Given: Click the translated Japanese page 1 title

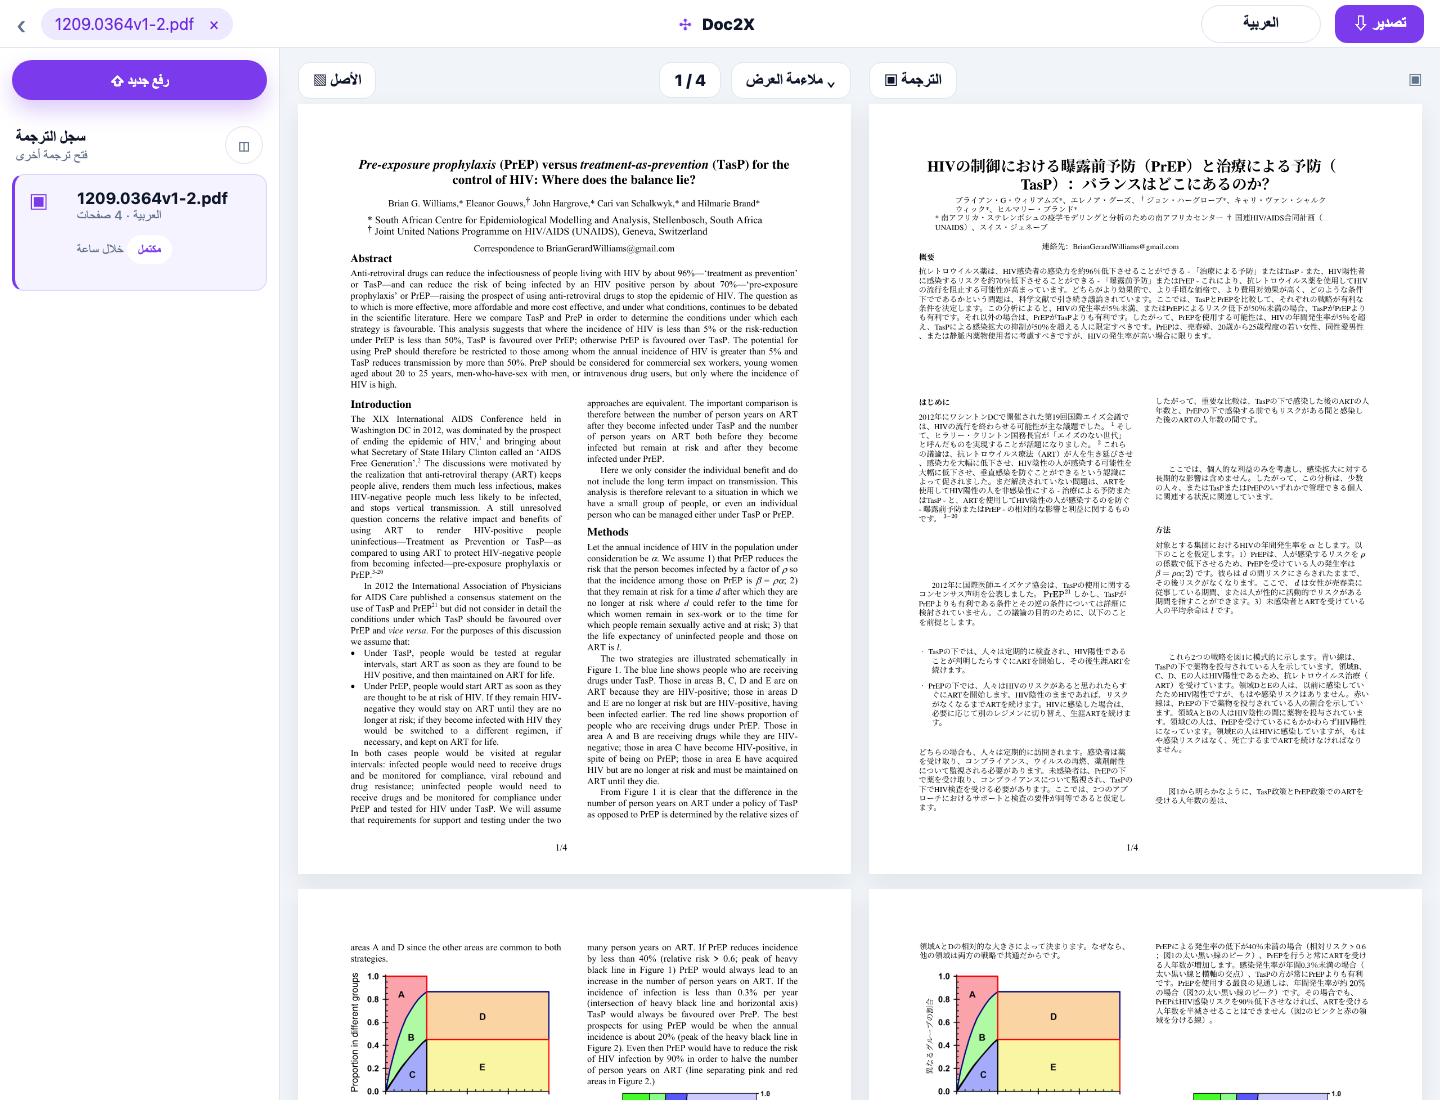Looking at the screenshot, I should (x=1131, y=174).
